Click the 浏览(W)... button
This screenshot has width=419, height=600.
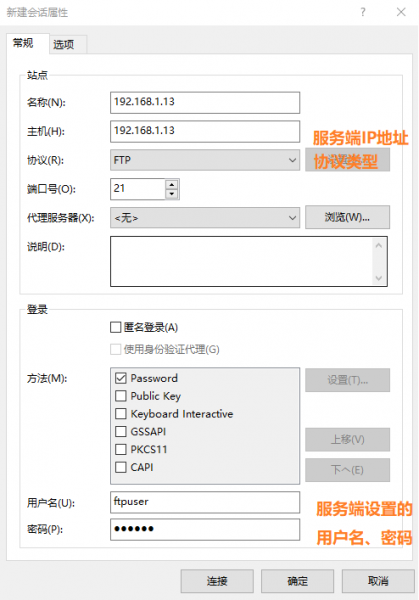coord(347,217)
